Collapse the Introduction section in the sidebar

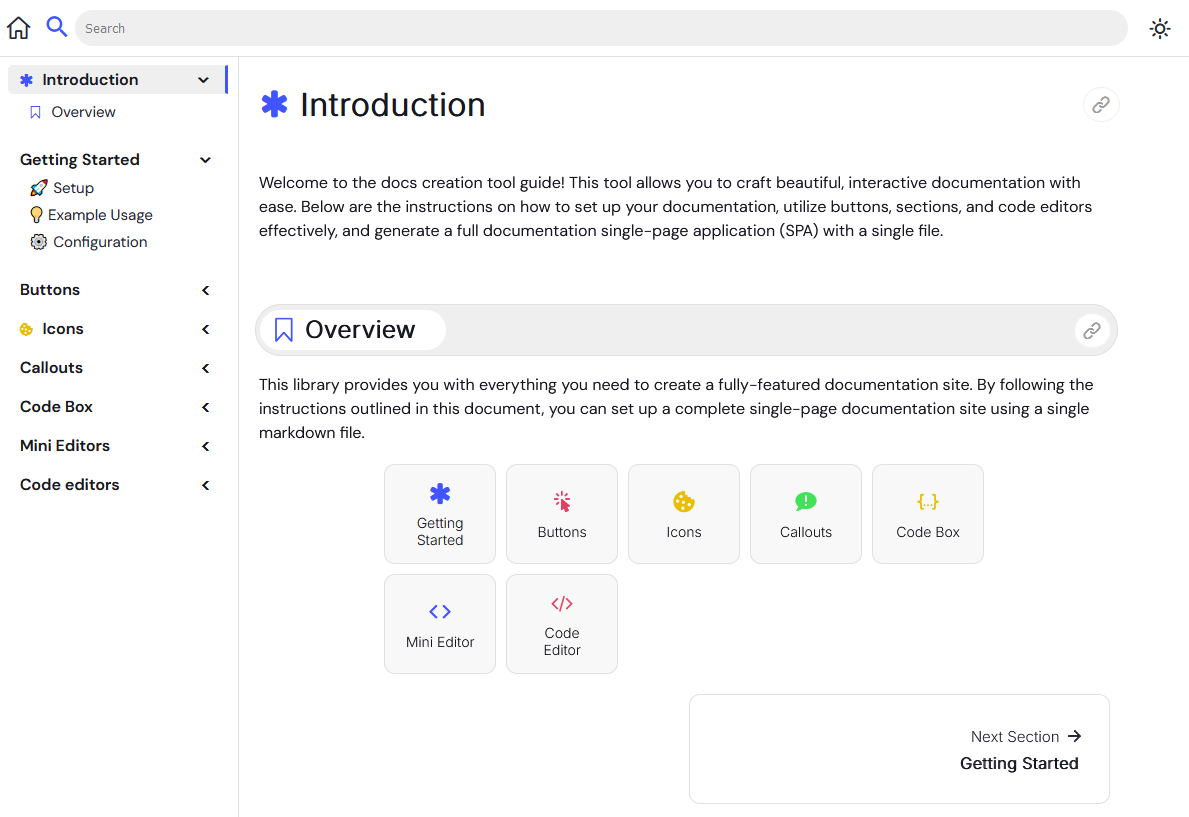click(204, 79)
